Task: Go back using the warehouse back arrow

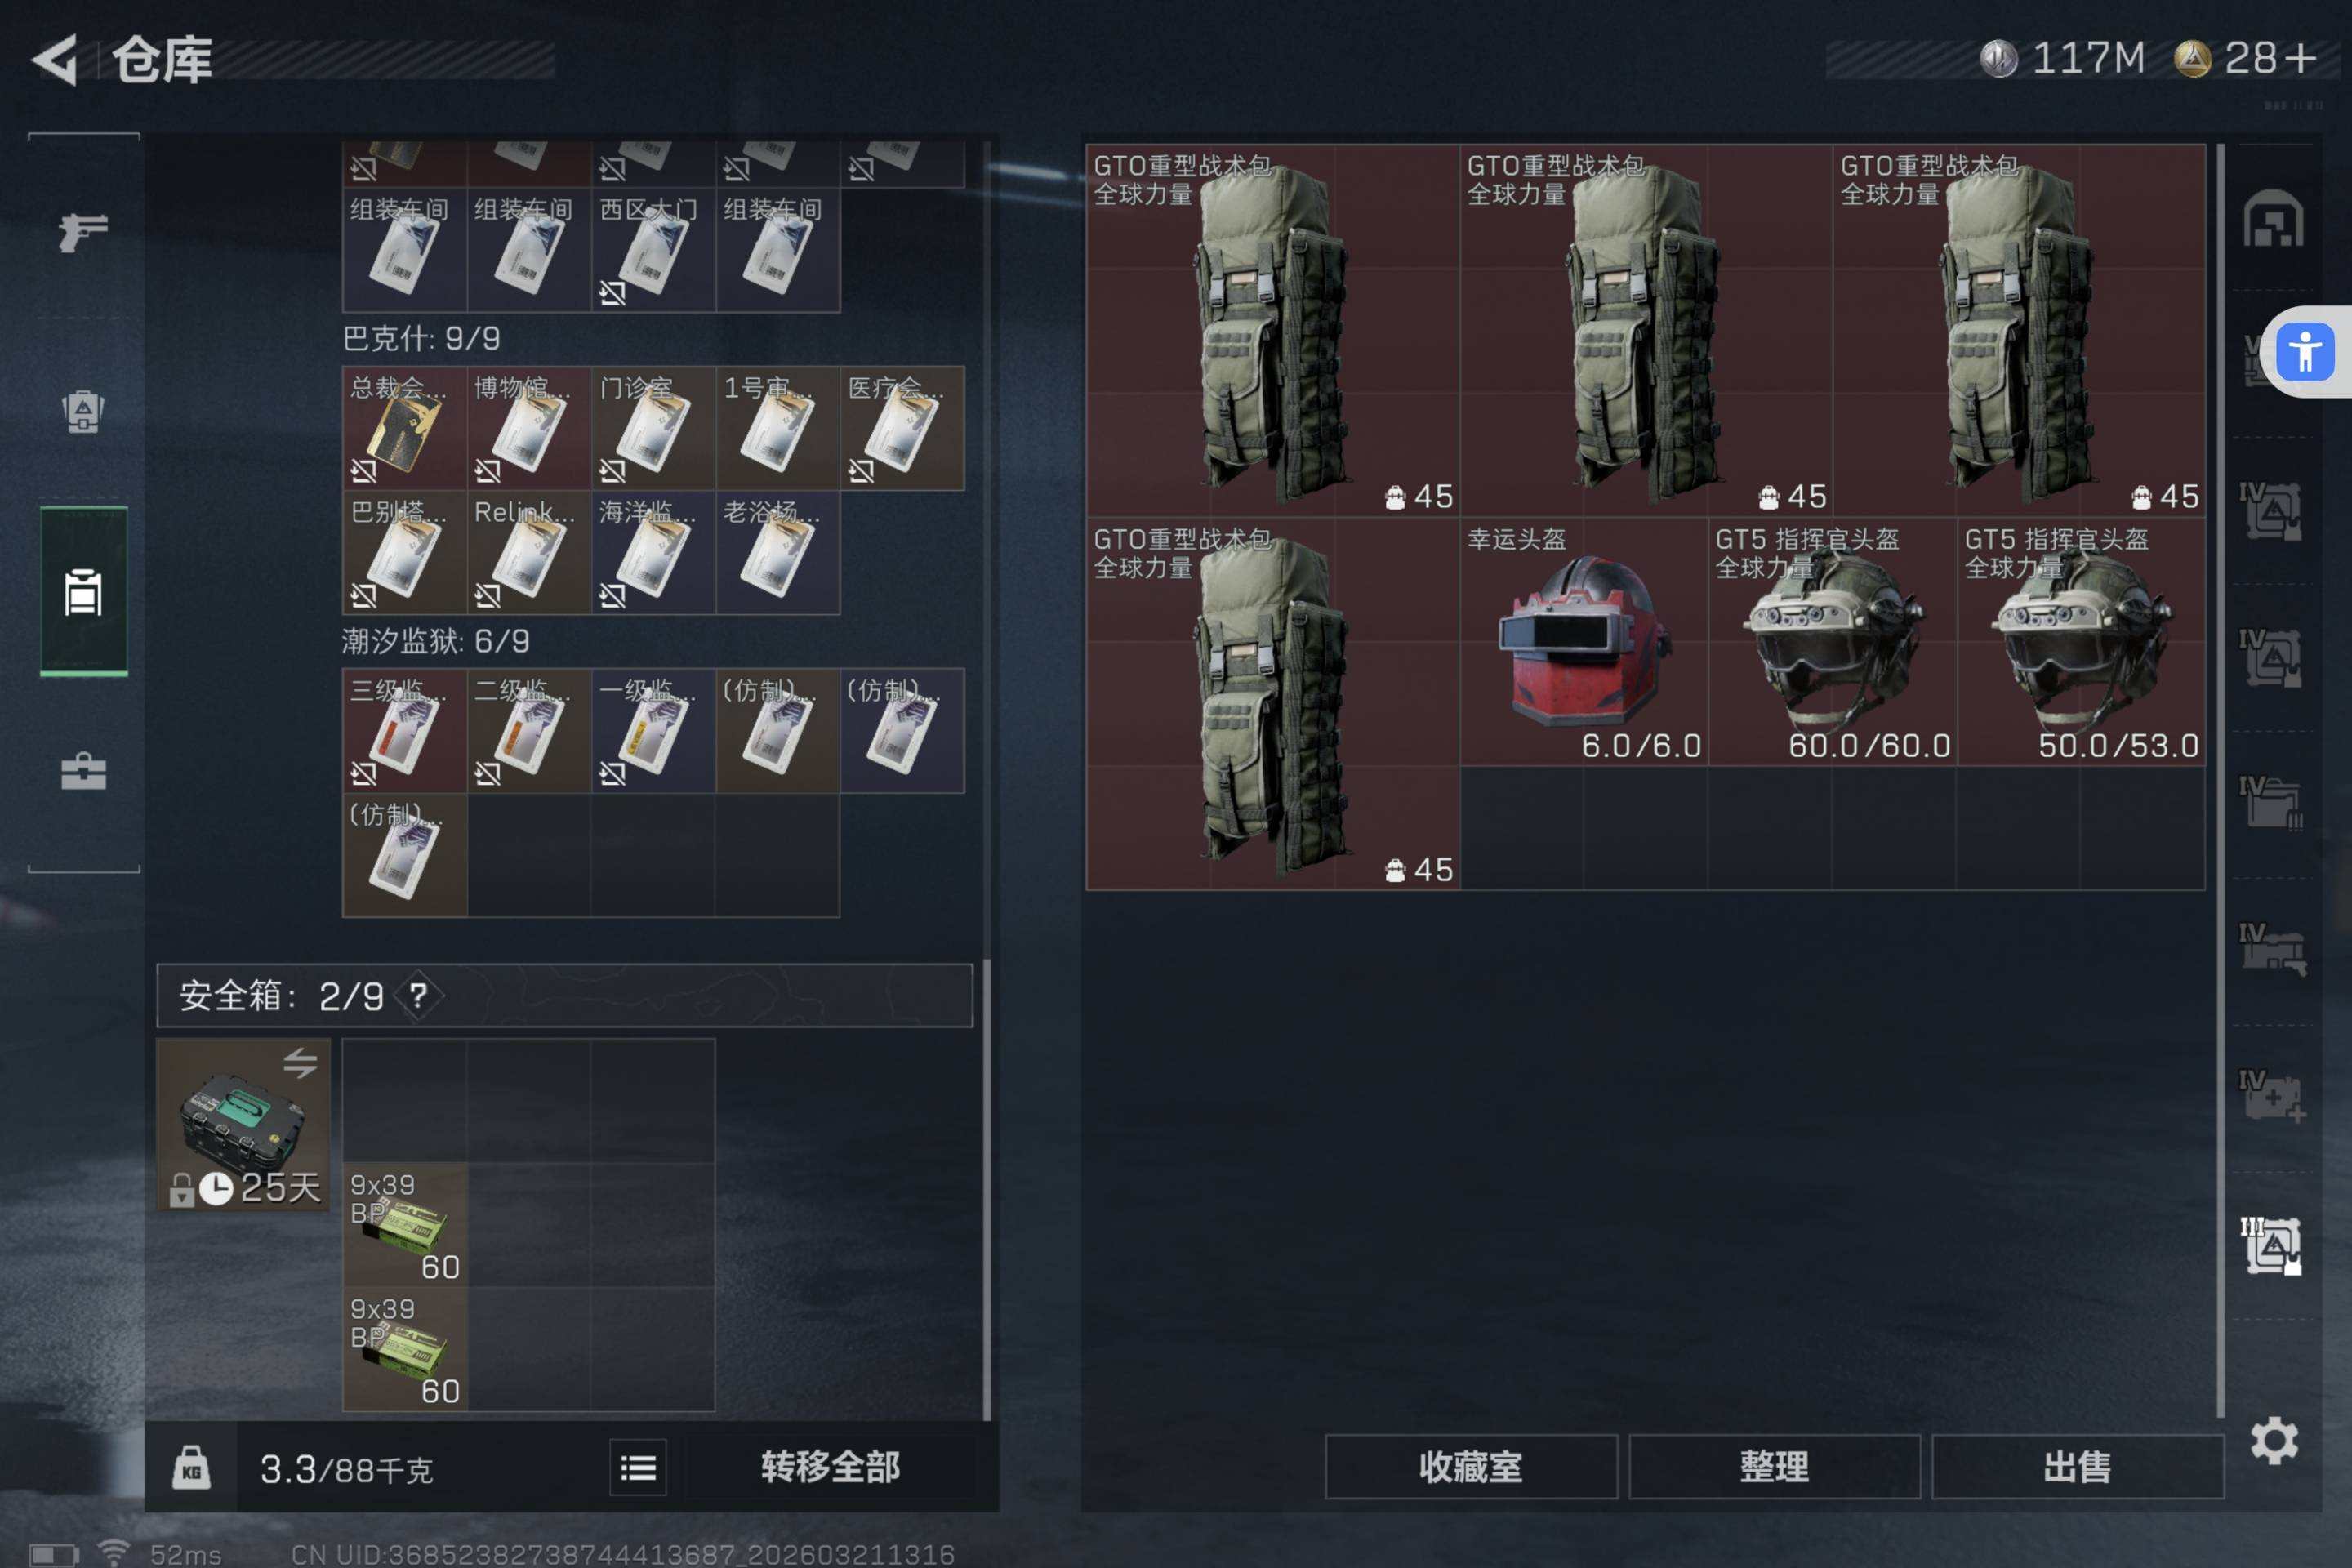Action: click(56, 59)
